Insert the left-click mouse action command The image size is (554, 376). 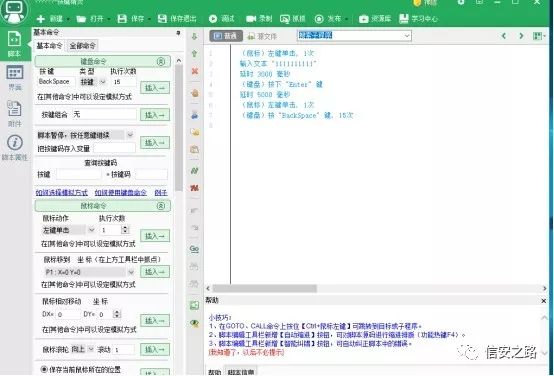click(x=155, y=236)
